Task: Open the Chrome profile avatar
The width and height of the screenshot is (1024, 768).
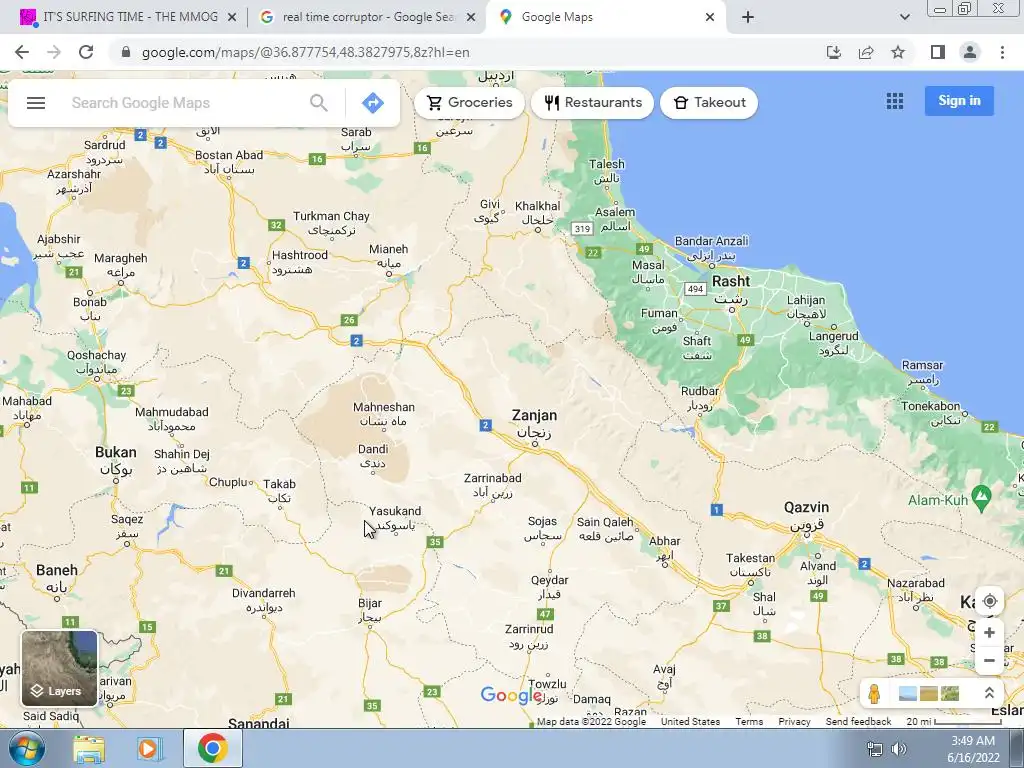Action: (x=970, y=52)
